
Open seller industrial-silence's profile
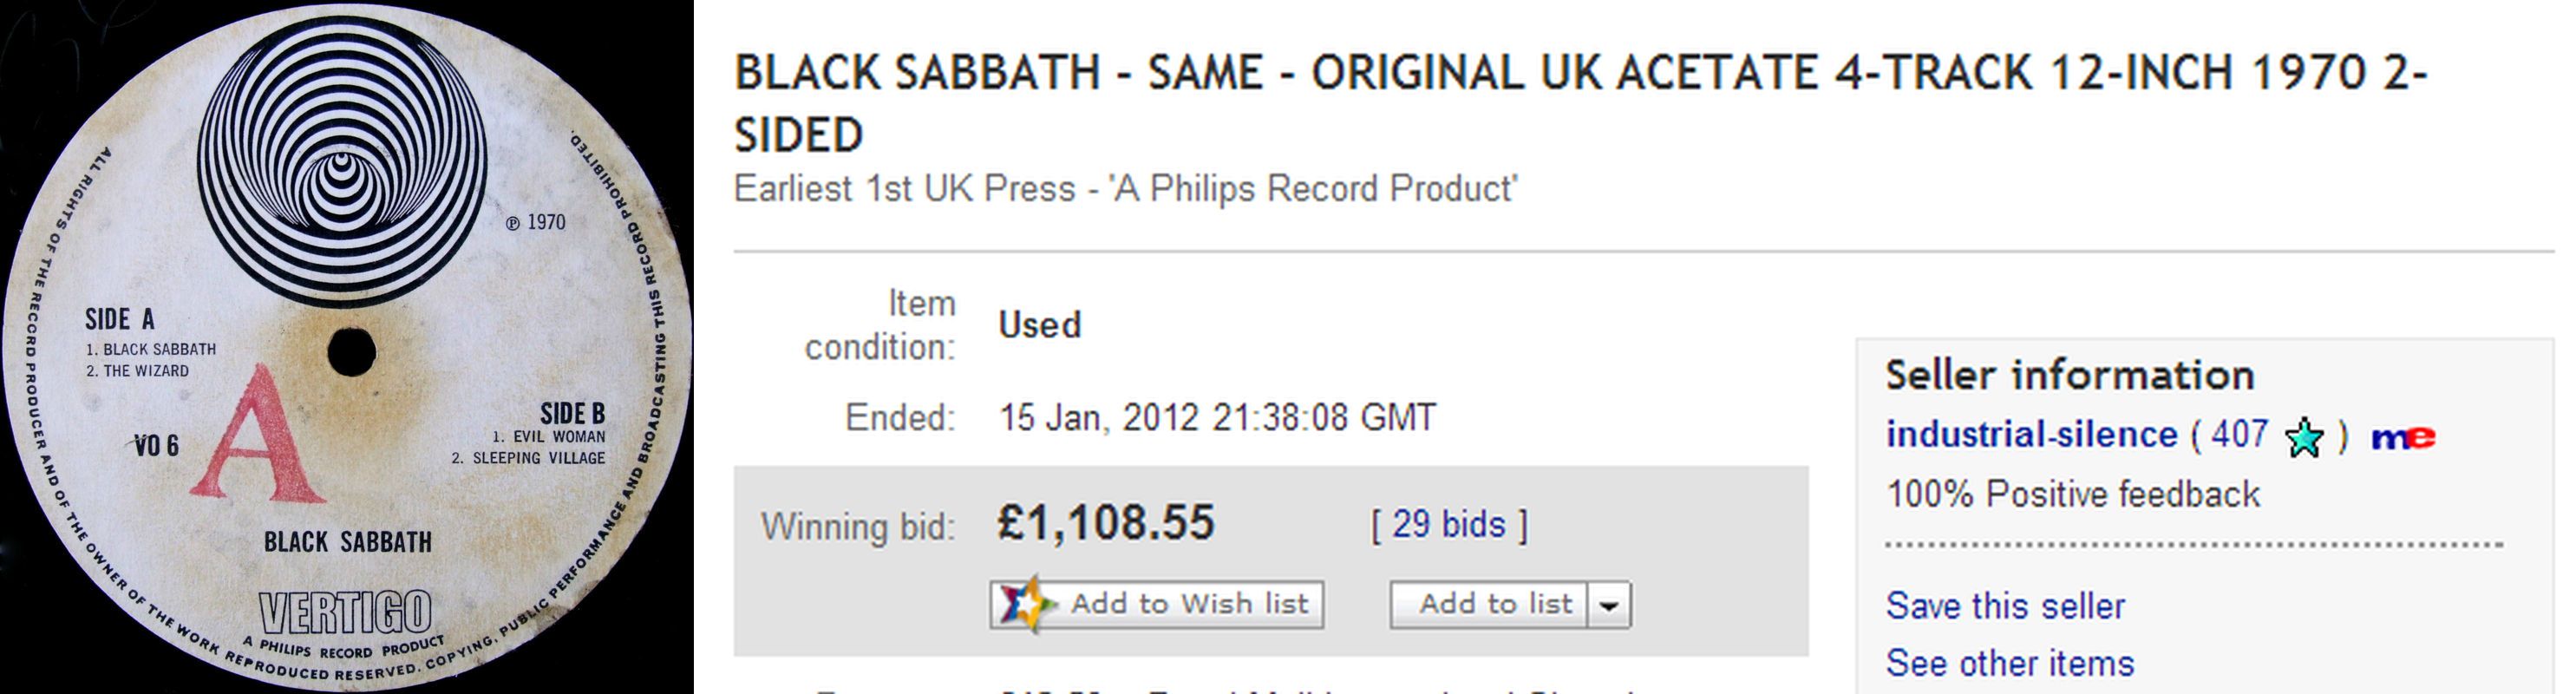2030,435
